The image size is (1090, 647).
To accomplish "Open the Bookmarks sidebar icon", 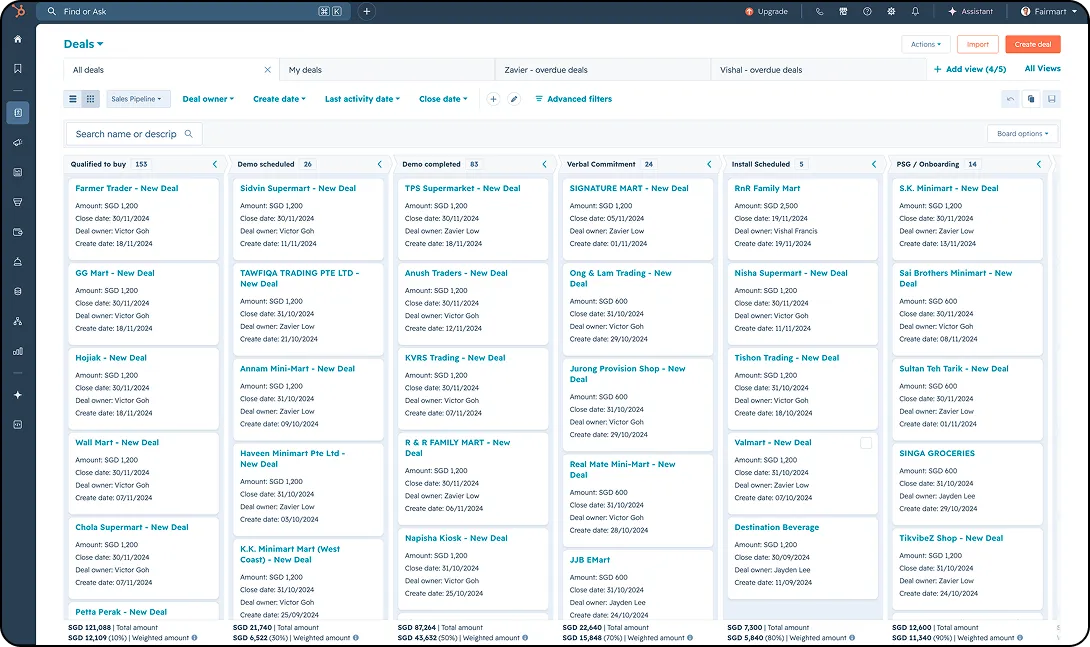I will pyautogui.click(x=18, y=68).
